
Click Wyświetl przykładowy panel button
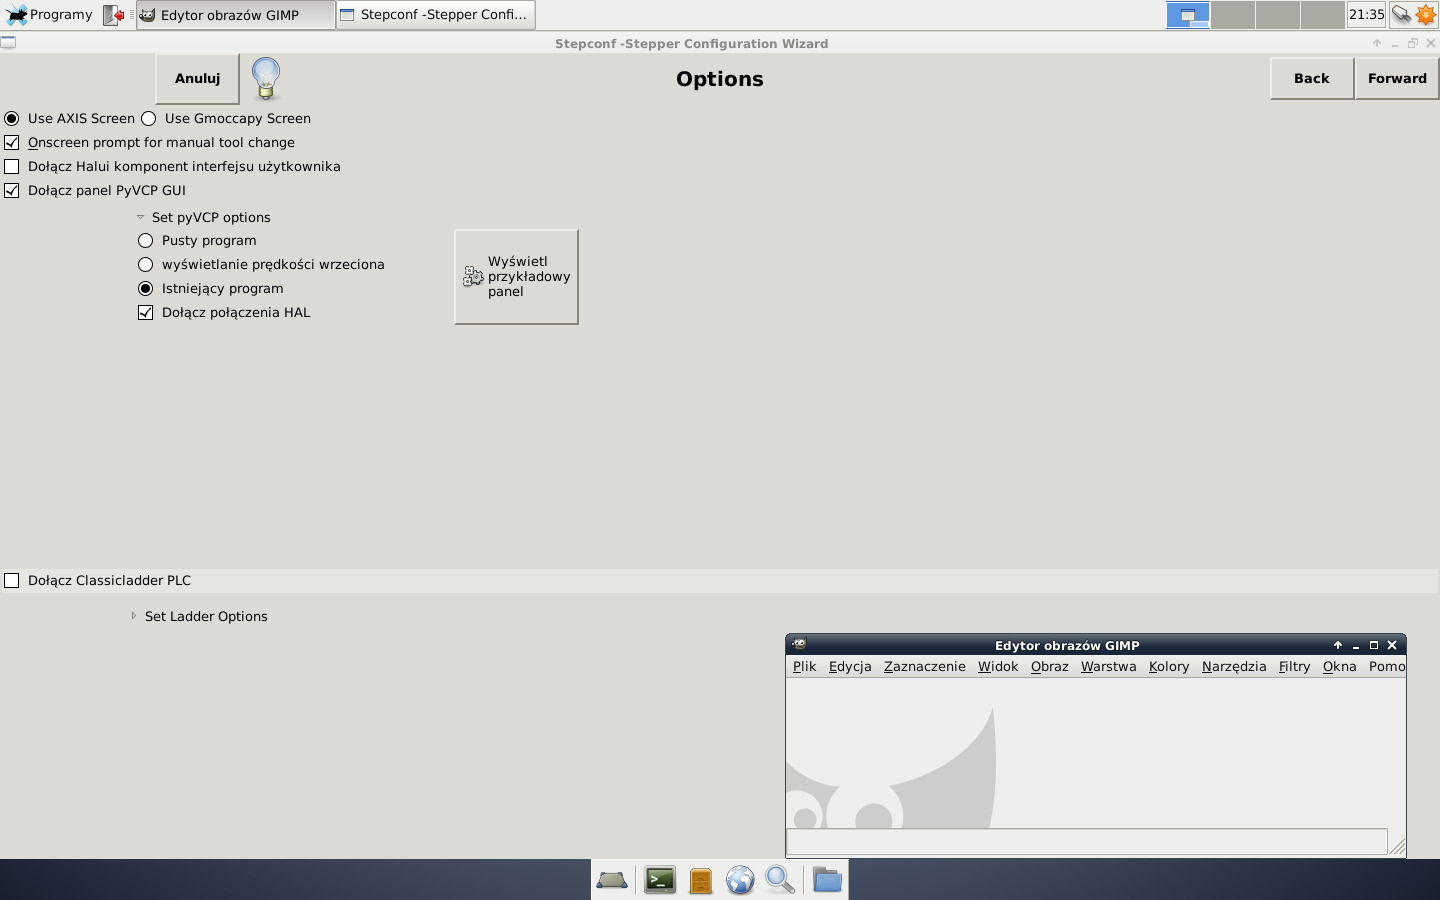[x=516, y=277]
